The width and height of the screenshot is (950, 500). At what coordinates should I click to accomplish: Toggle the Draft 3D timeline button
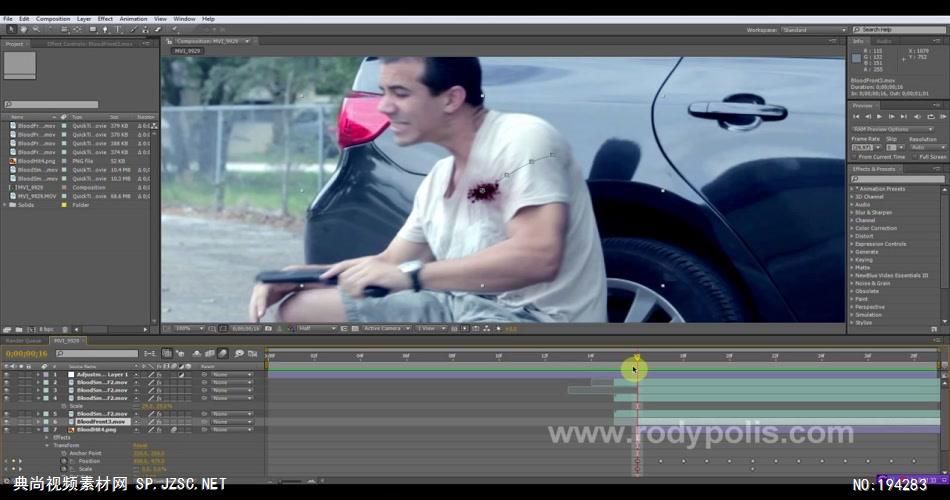click(x=180, y=353)
